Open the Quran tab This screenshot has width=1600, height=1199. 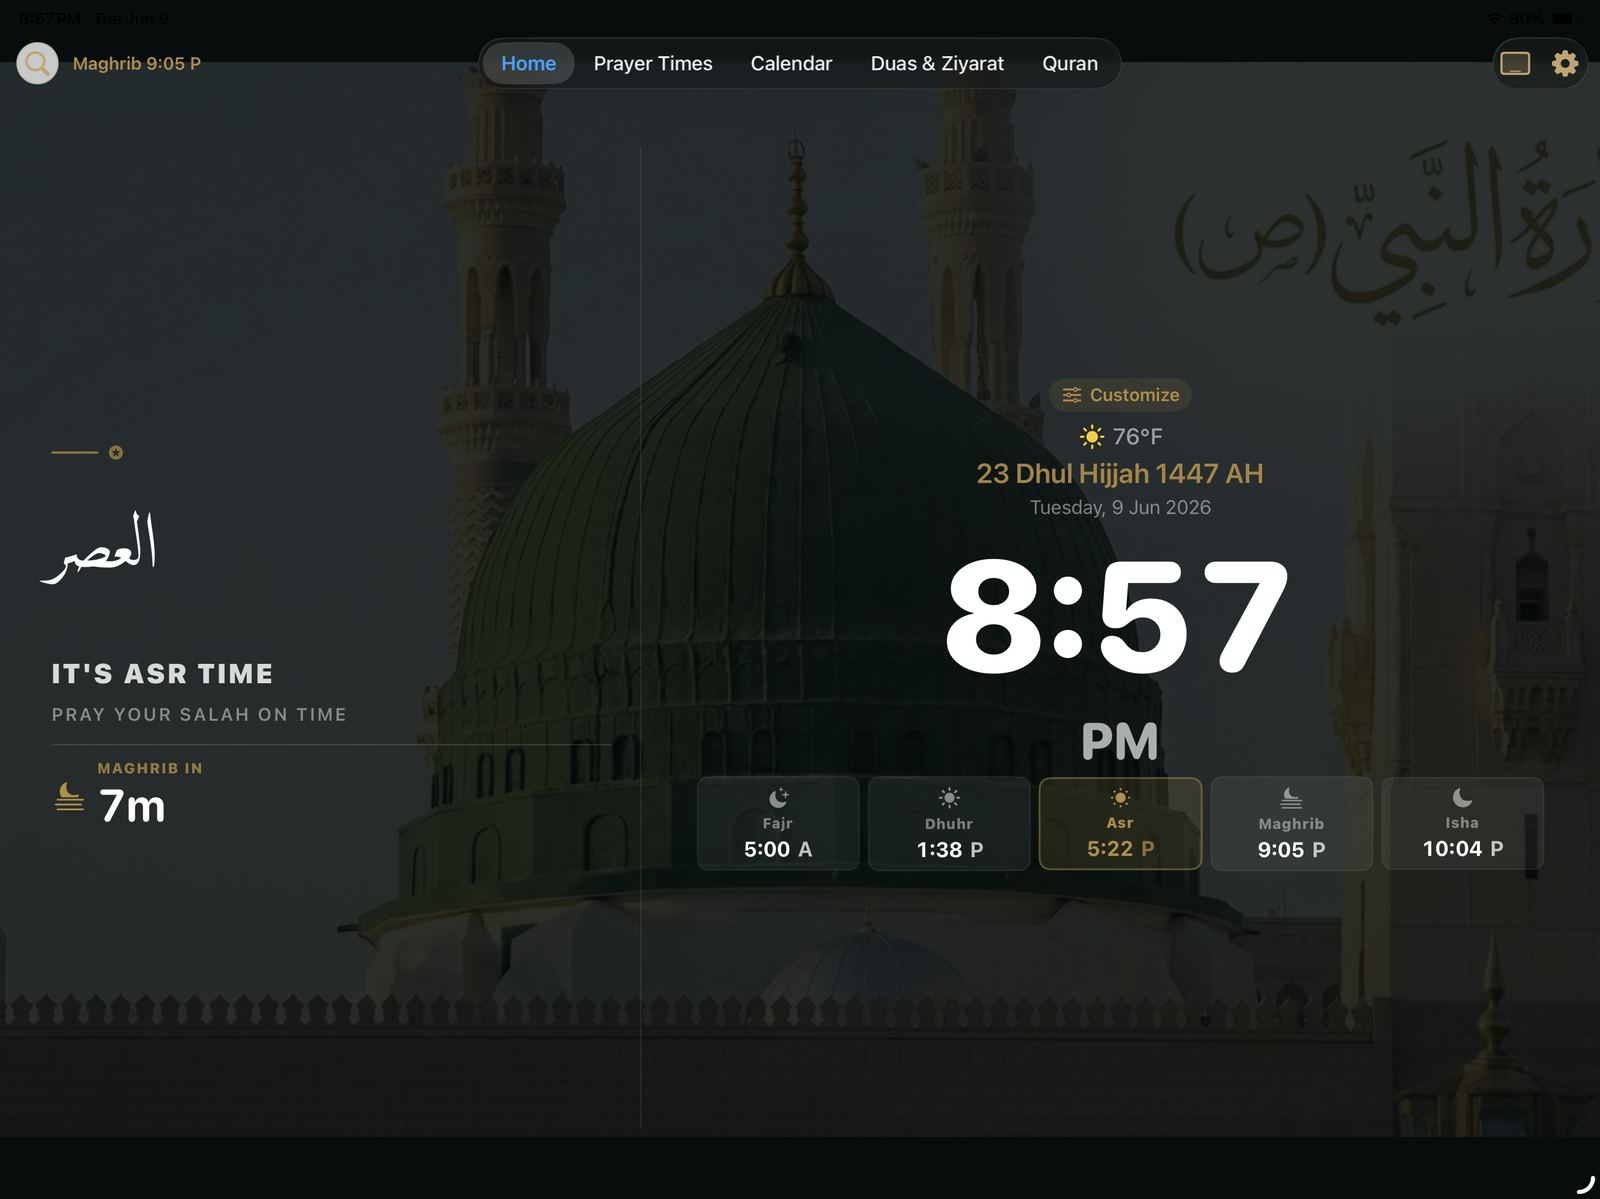click(1070, 63)
